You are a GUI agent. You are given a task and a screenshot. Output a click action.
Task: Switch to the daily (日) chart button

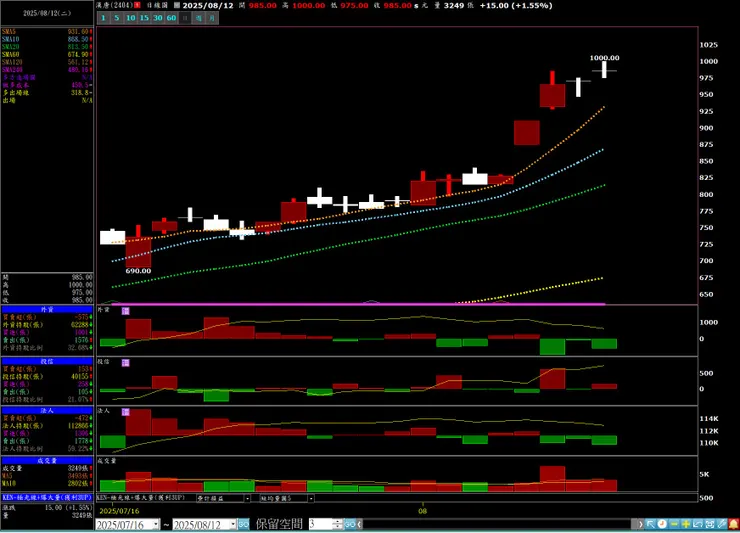185,18
